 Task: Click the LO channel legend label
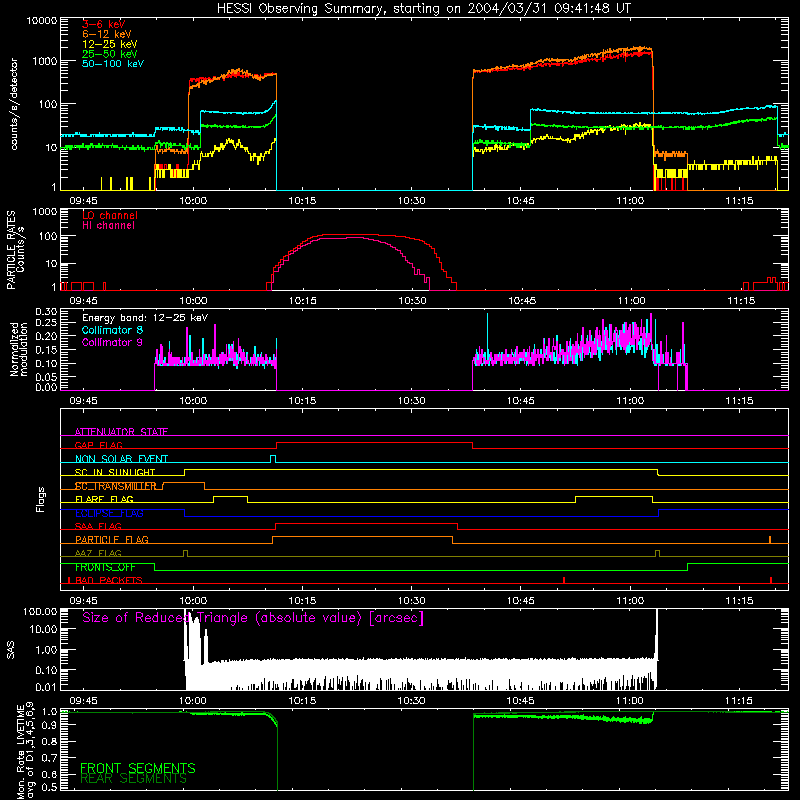pyautogui.click(x=110, y=215)
